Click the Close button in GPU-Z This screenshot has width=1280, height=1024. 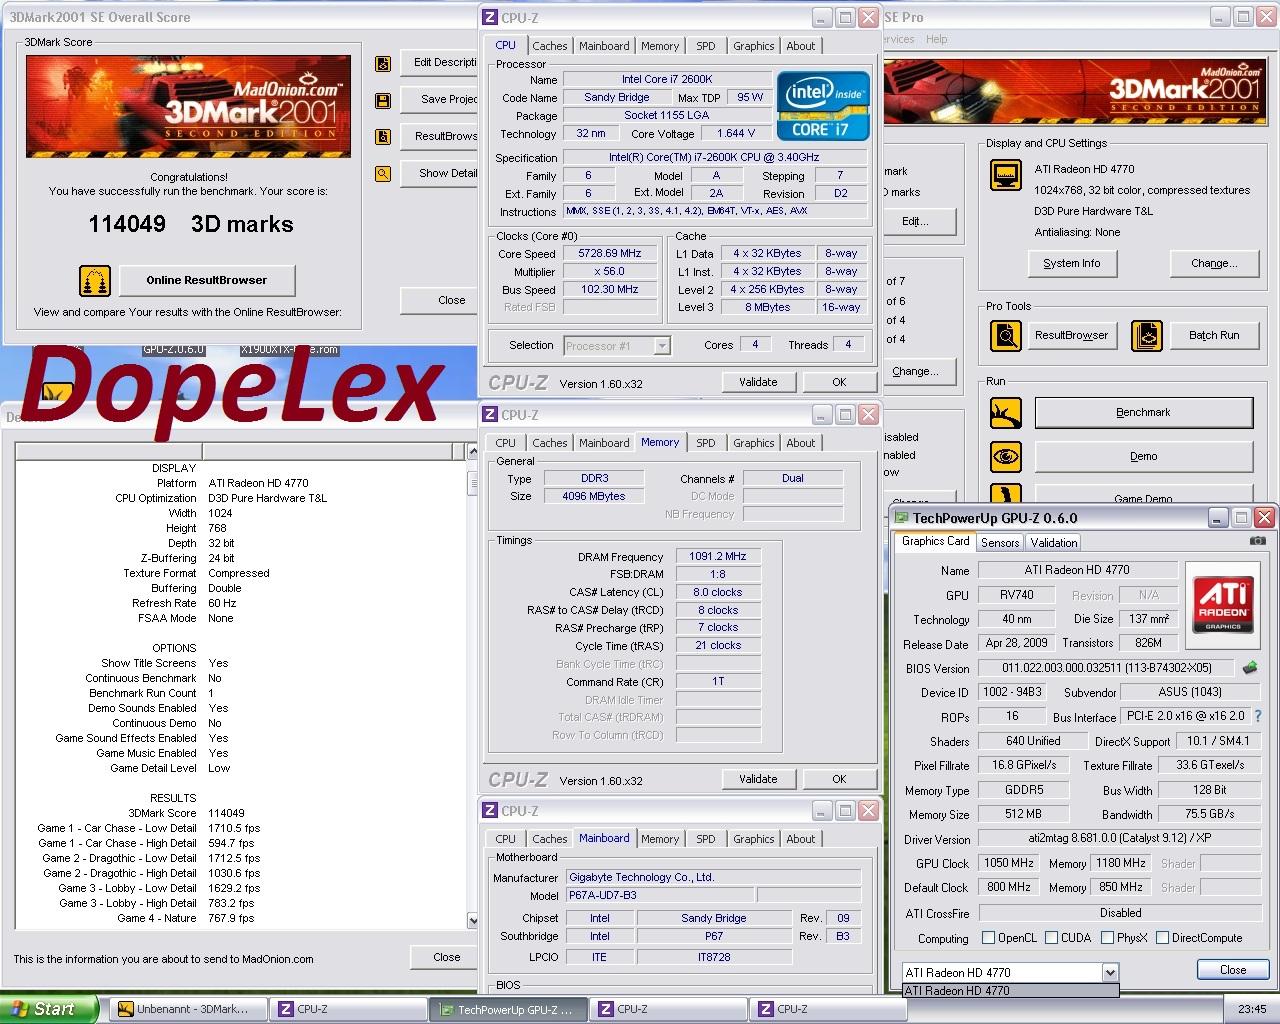1233,970
